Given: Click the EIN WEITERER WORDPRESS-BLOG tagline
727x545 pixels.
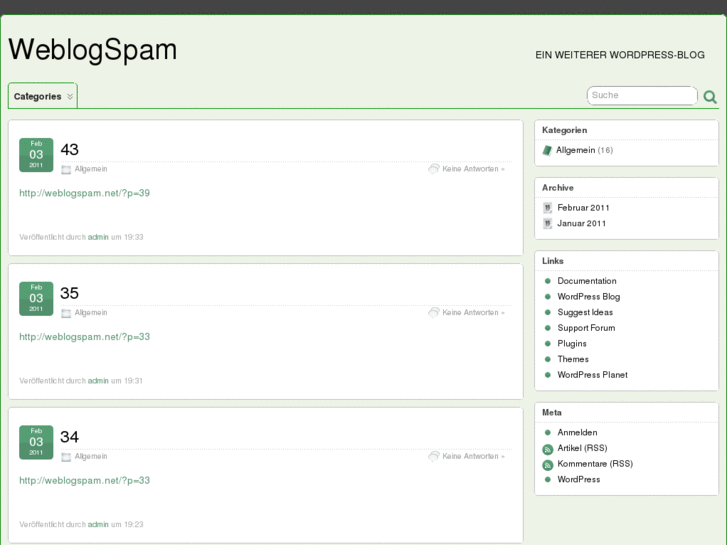Looking at the screenshot, I should pos(620,55).
